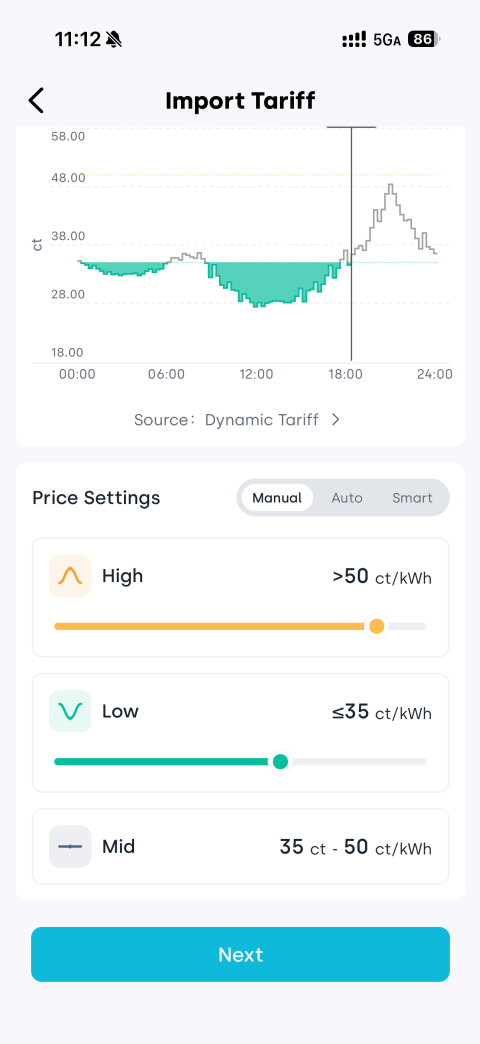Tap the signal strength icon
Viewport: 480px width, 1044px height.
click(x=354, y=39)
